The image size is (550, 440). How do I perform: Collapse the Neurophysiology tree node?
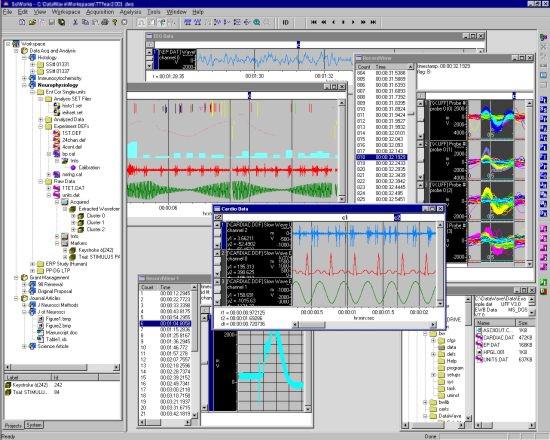tap(24, 85)
